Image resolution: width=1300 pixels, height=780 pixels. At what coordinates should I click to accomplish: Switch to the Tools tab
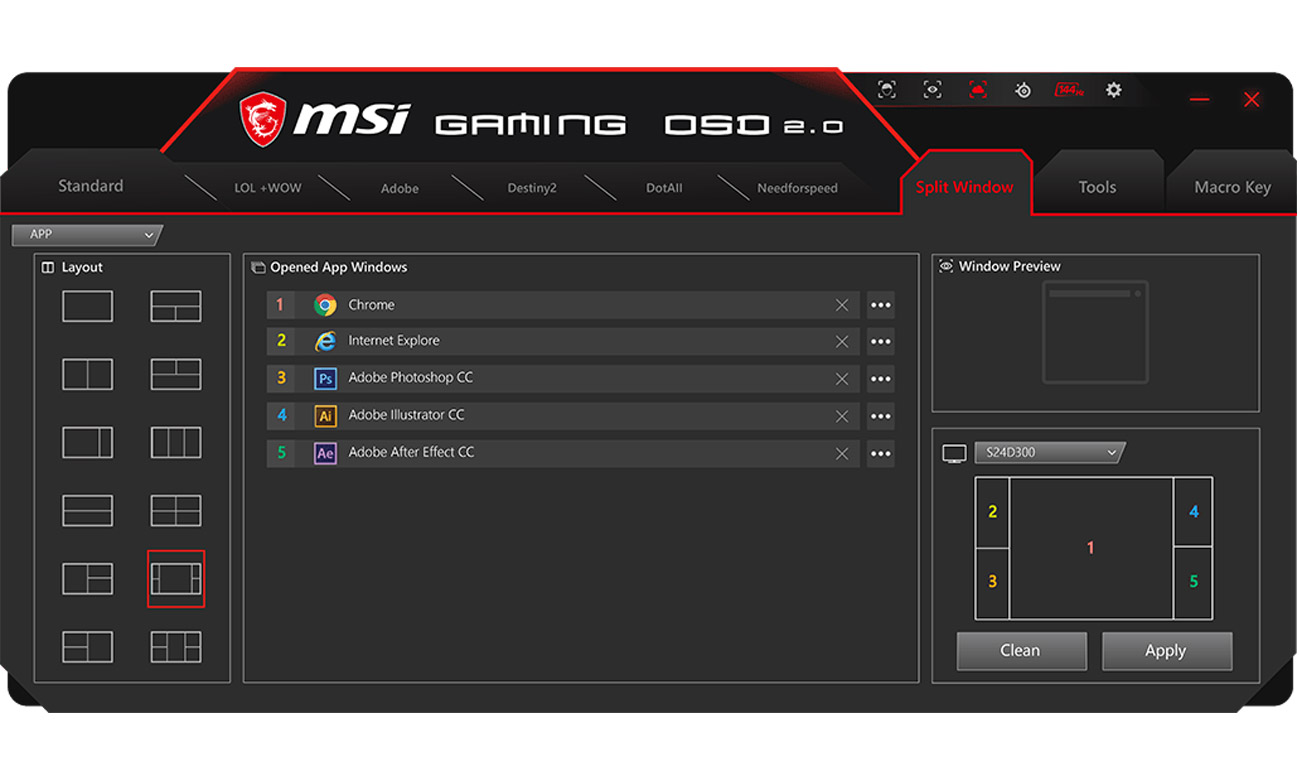[1097, 187]
